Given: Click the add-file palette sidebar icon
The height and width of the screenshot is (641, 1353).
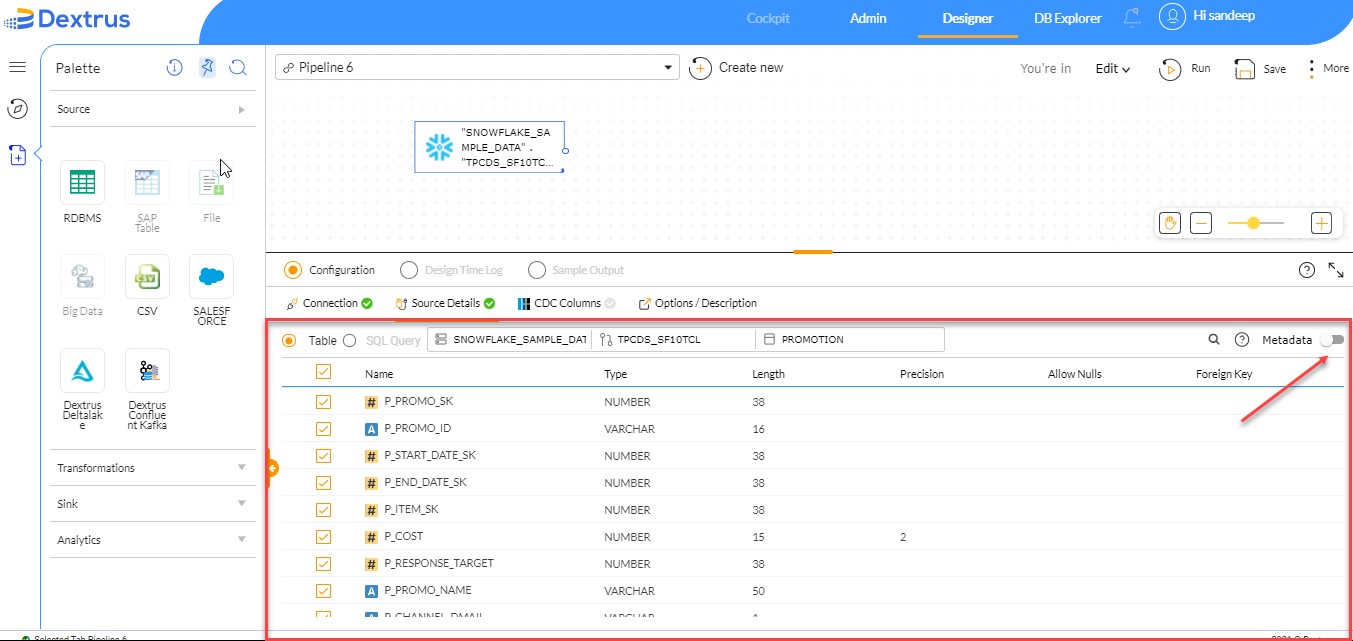Looking at the screenshot, I should 17,155.
